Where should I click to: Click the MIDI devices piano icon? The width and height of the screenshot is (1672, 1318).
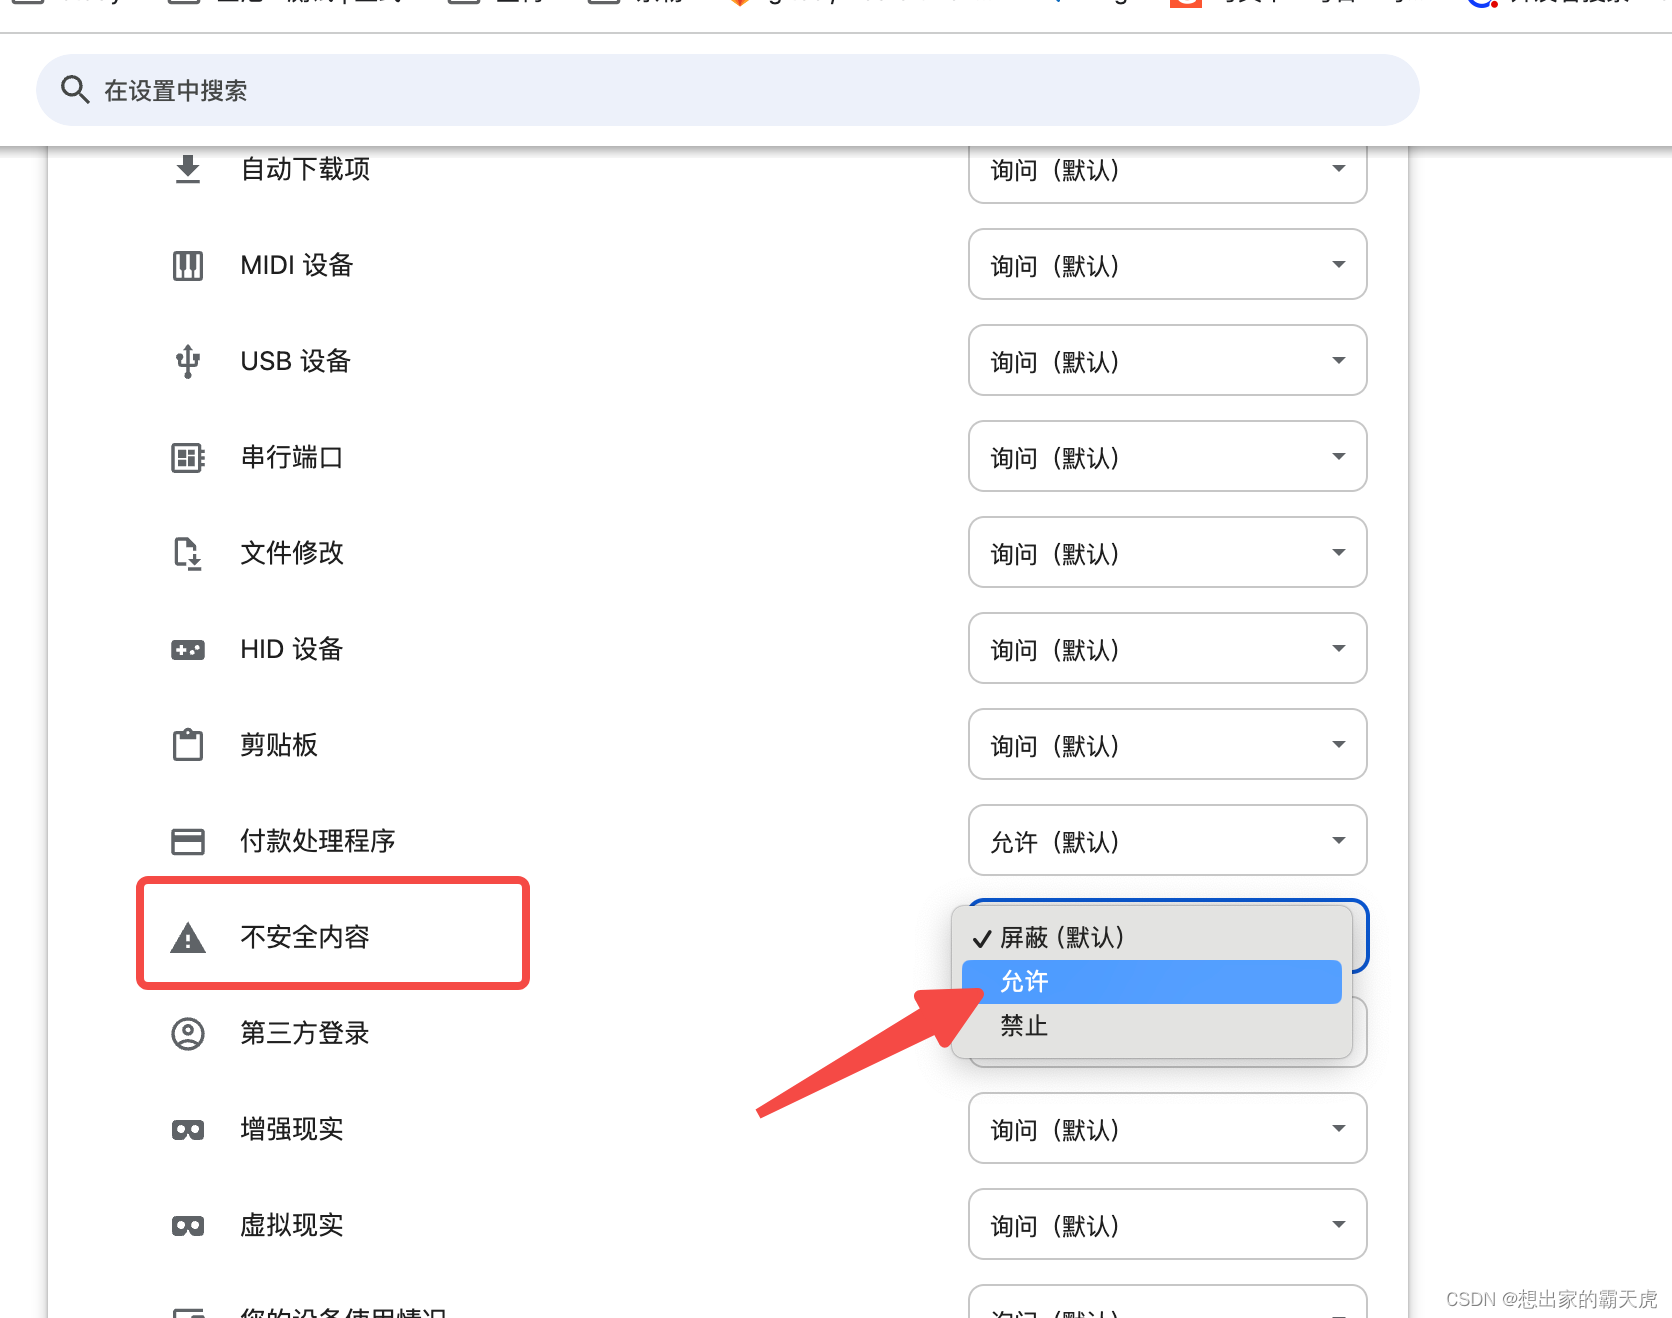[188, 265]
